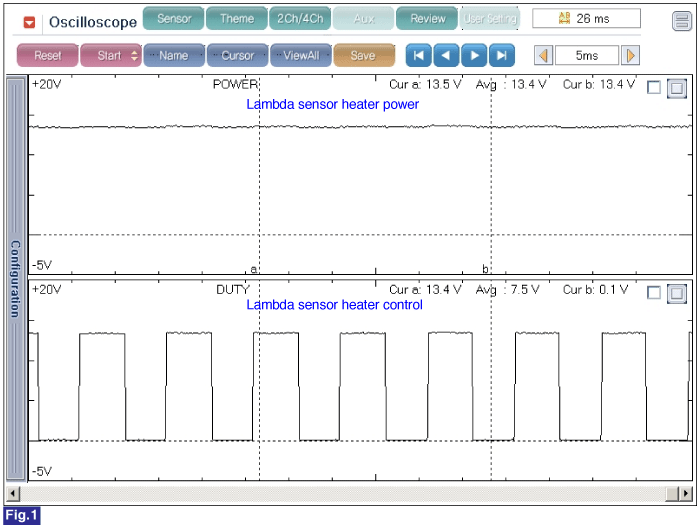This screenshot has width=700, height=527.
Task: Open the stacked panel menu icon at top right
Action: 682,21
